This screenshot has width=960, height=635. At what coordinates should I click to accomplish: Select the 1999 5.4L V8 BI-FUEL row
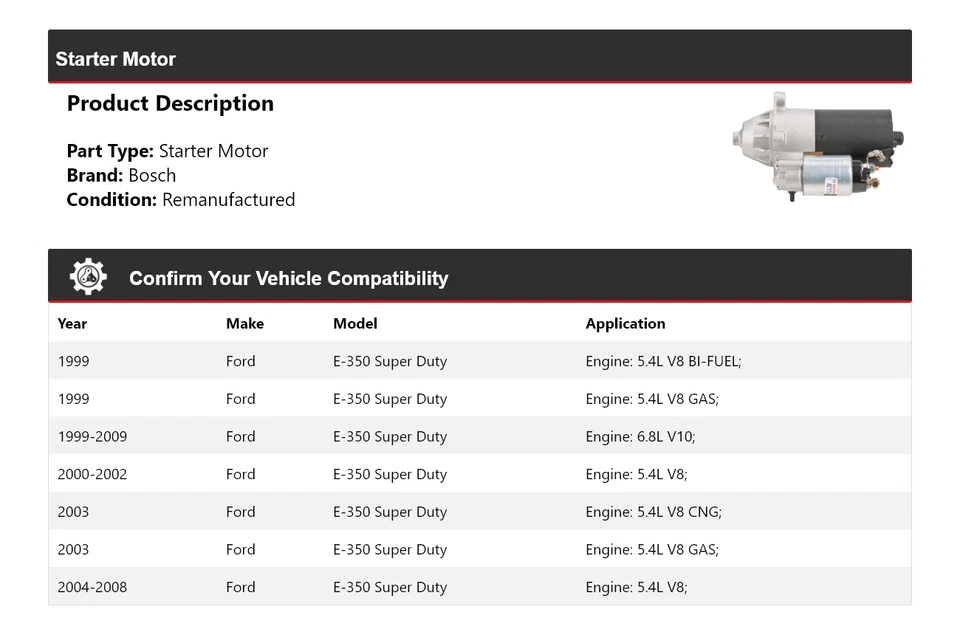pos(480,361)
